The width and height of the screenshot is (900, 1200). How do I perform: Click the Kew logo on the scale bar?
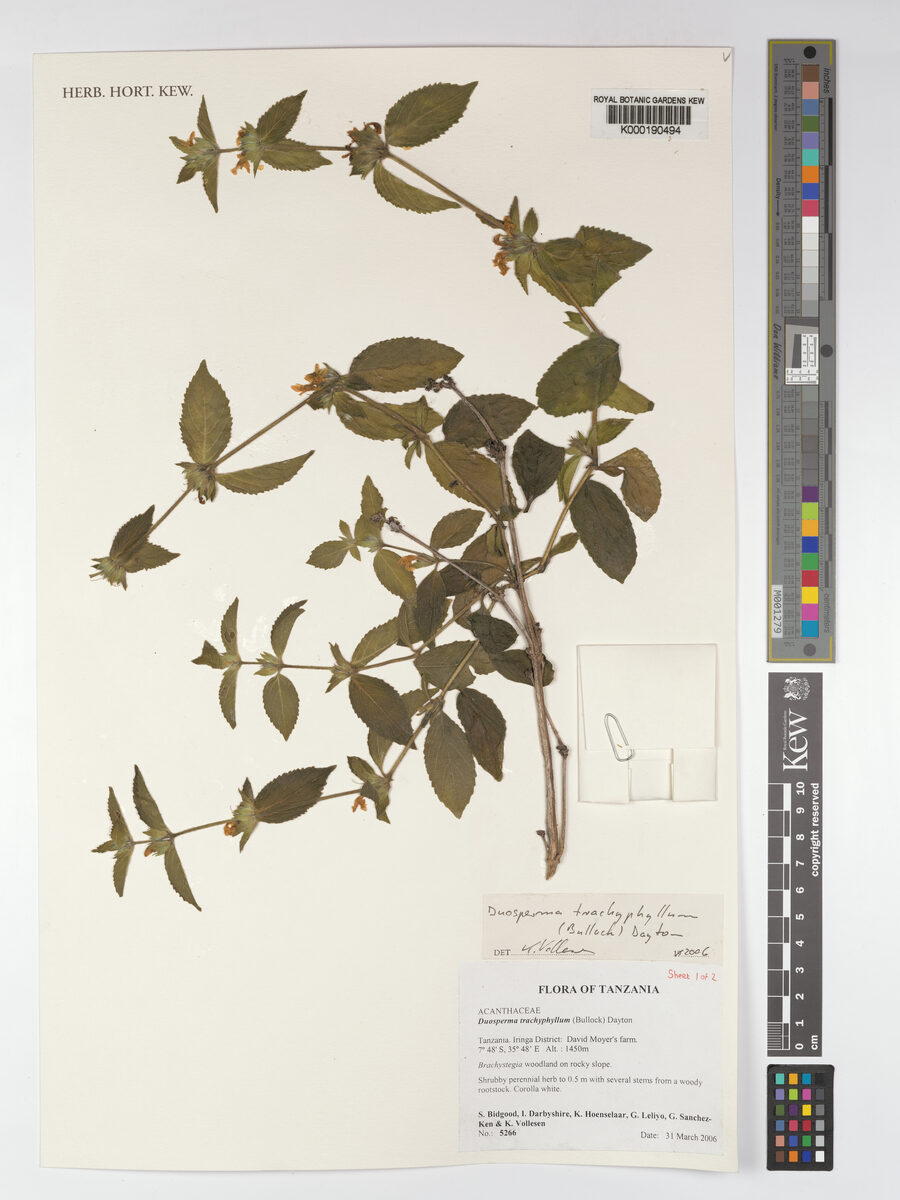[795, 738]
